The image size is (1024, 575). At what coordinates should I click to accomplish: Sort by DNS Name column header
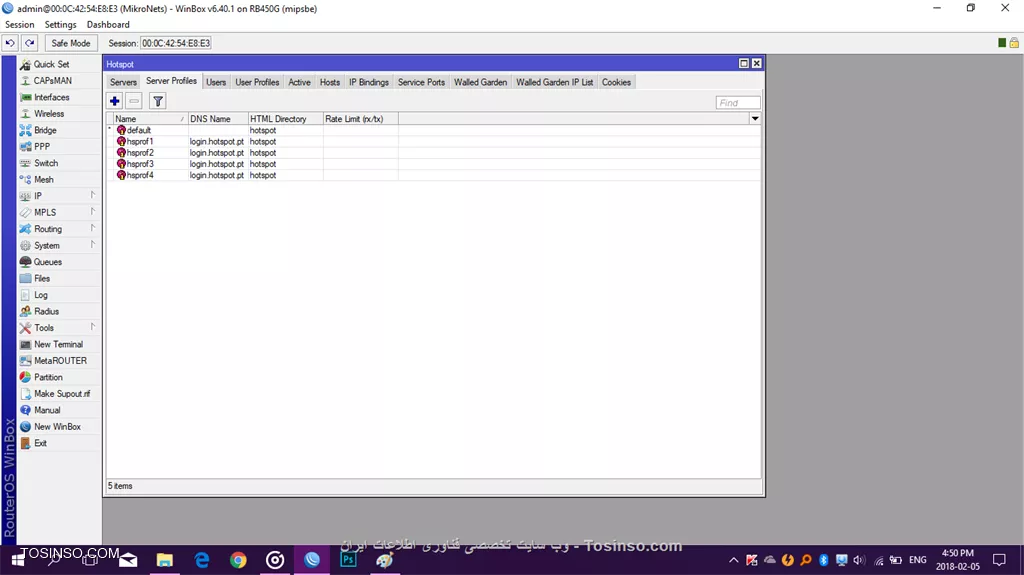(218, 119)
